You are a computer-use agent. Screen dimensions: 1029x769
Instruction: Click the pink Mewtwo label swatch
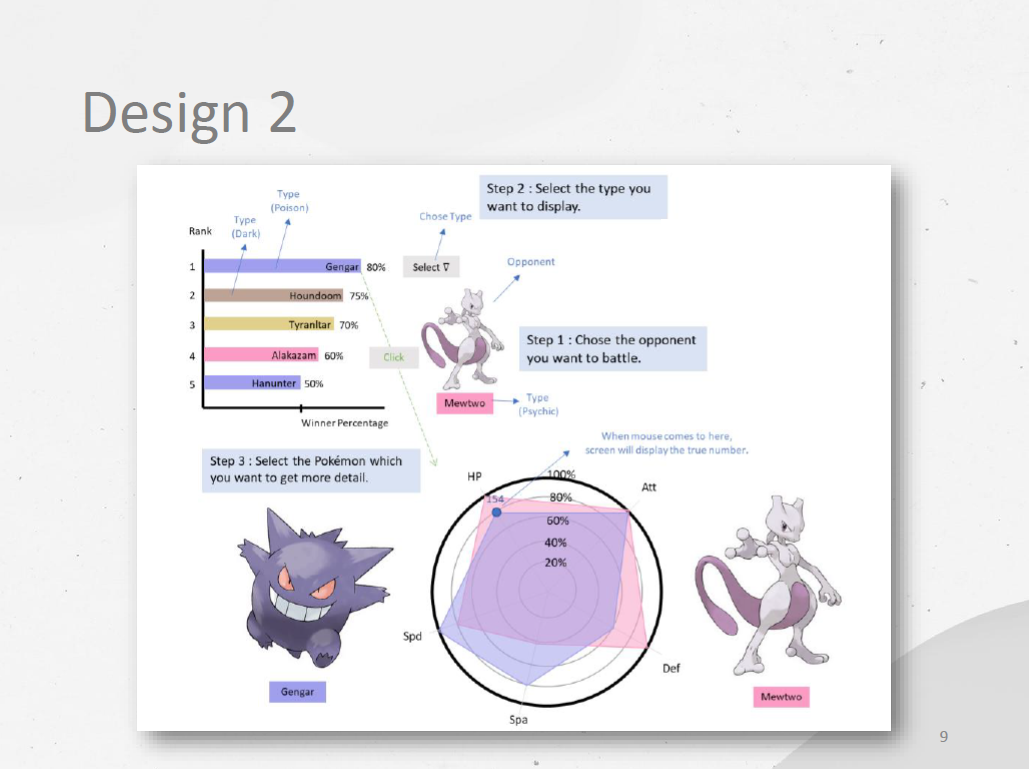(x=780, y=697)
